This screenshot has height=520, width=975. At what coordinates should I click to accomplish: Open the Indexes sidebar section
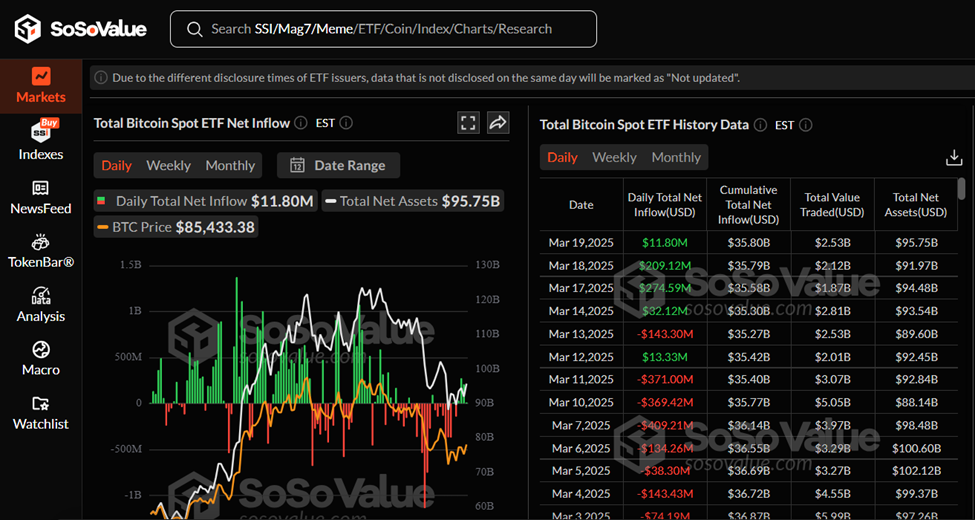[41, 141]
